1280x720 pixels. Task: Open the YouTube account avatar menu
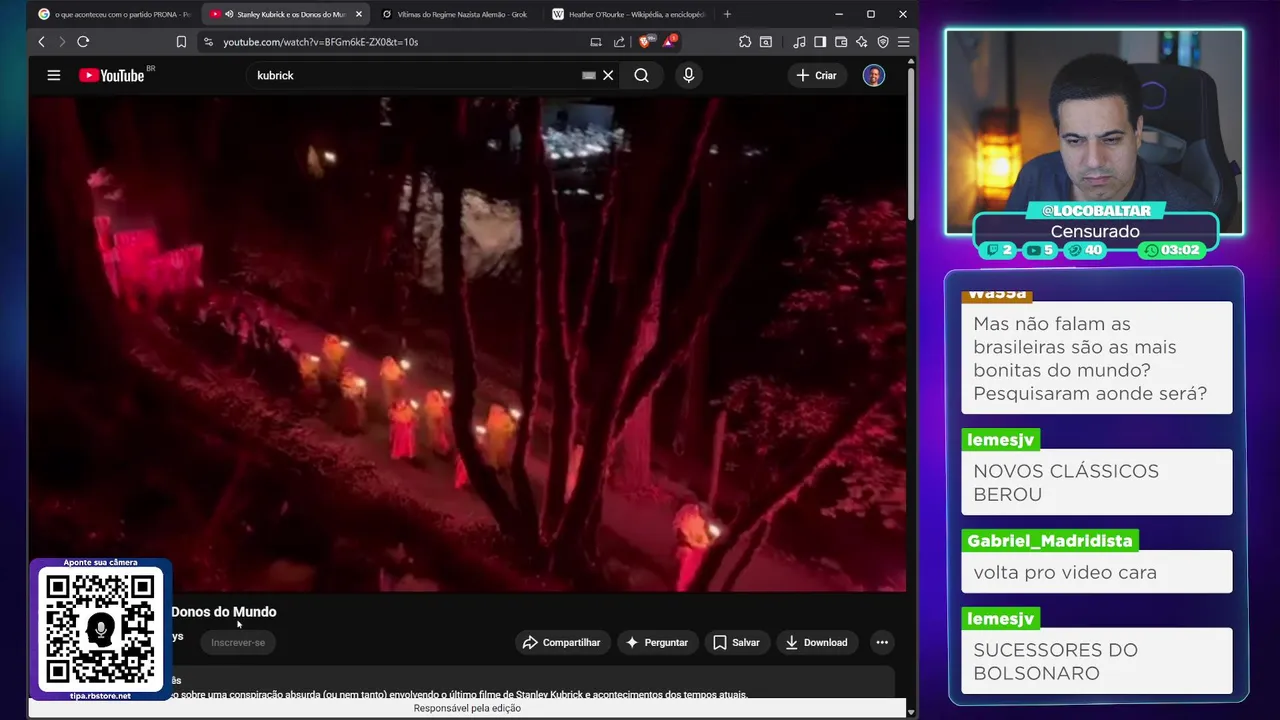[874, 75]
